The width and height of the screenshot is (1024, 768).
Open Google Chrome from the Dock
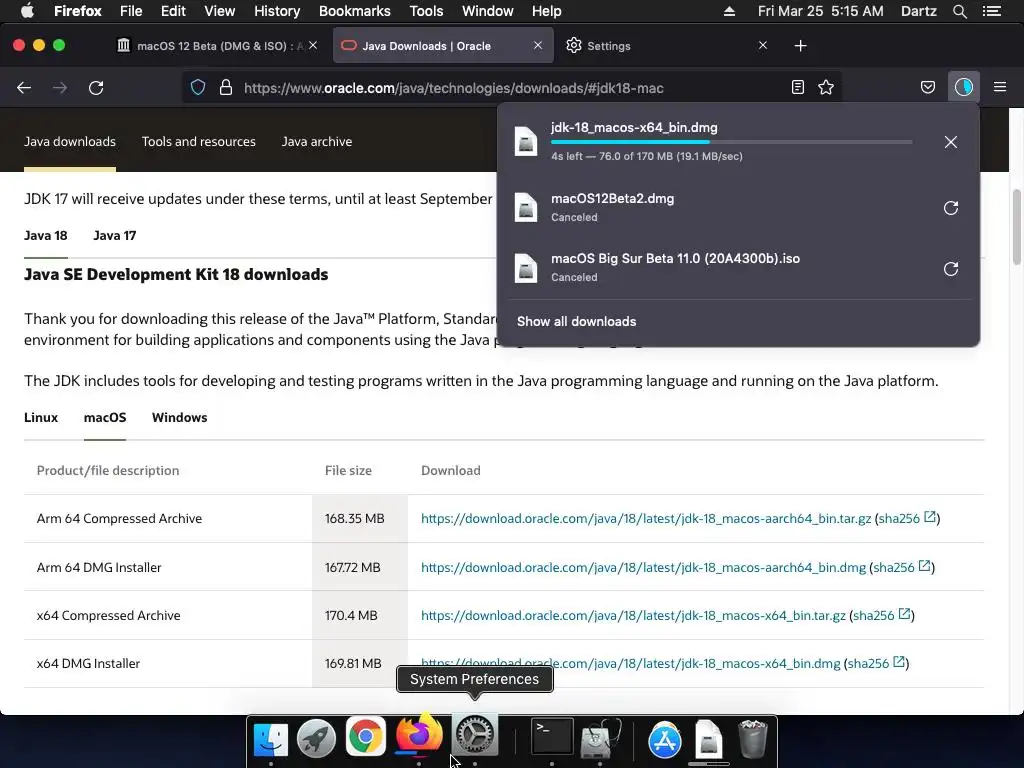(x=365, y=737)
